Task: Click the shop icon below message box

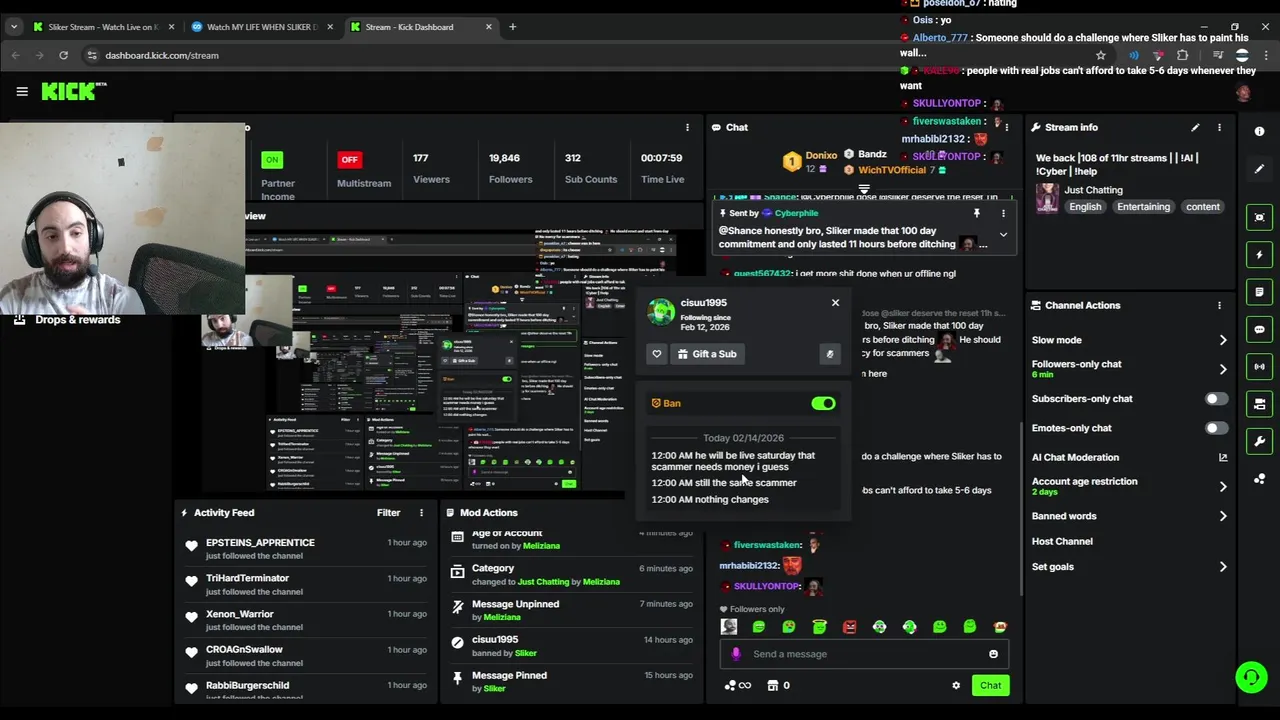Action: [772, 685]
